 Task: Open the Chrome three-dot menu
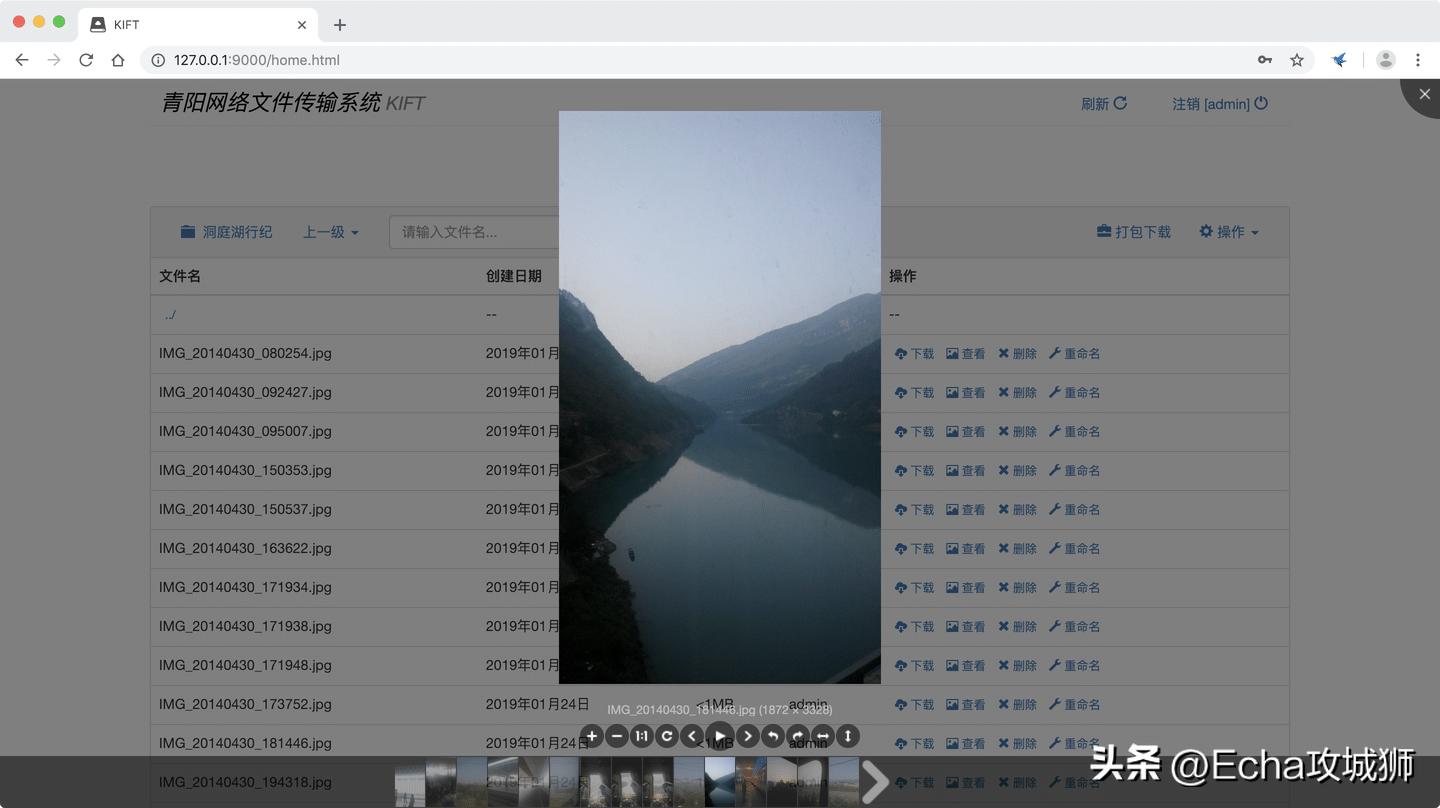(x=1418, y=60)
